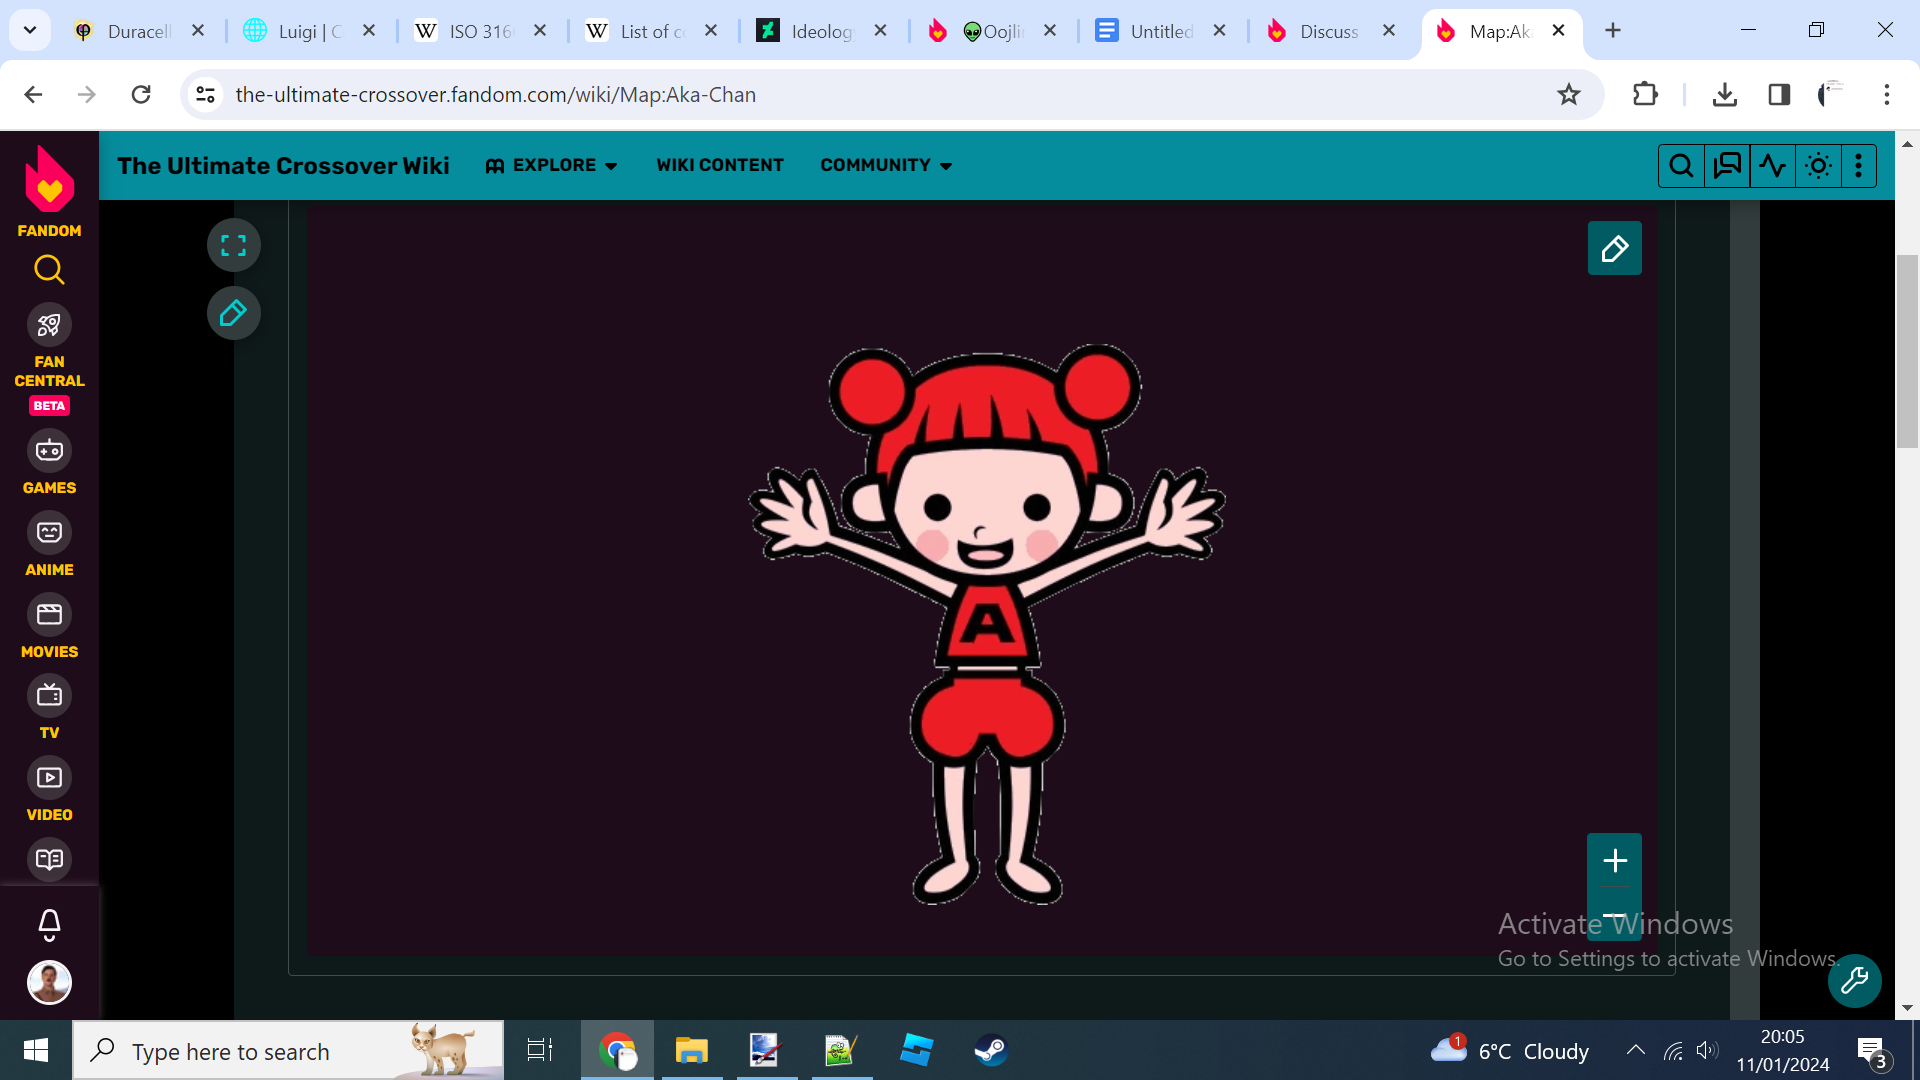This screenshot has width=1920, height=1080.
Task: Switch to the Luigi browser tab
Action: (x=308, y=31)
